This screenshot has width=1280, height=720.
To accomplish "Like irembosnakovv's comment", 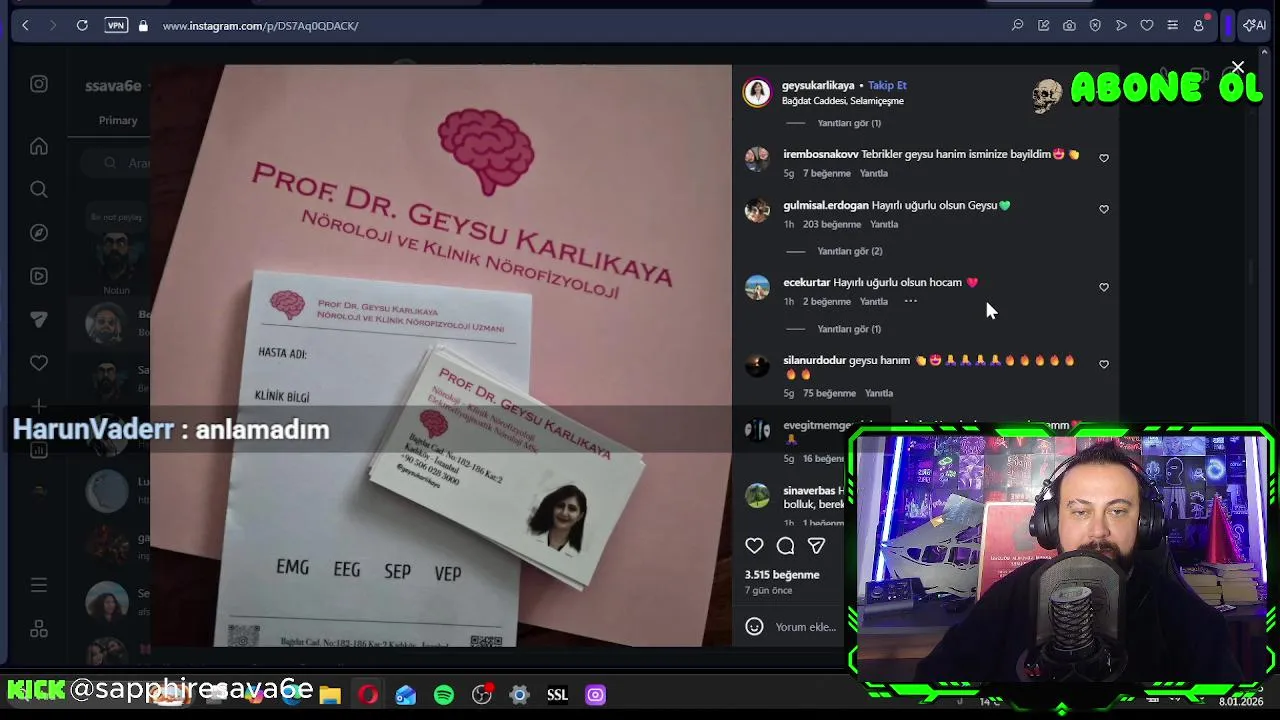I will point(1104,158).
